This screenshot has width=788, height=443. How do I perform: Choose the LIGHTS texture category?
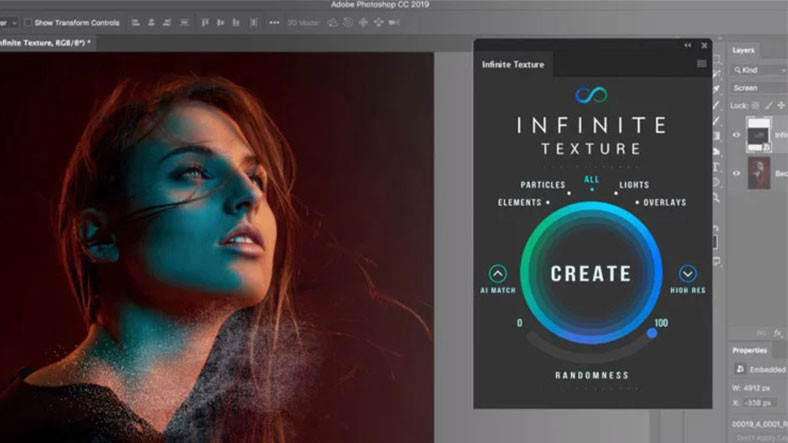[x=634, y=185]
